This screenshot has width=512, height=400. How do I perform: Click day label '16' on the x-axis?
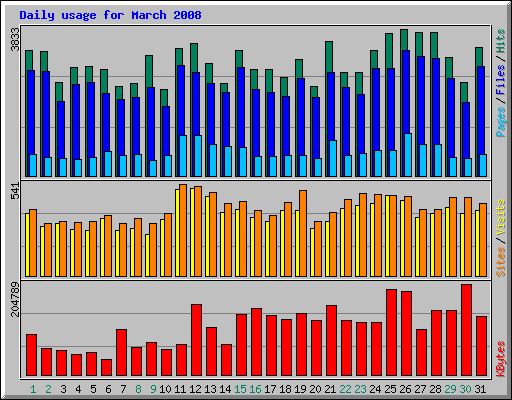point(255,389)
